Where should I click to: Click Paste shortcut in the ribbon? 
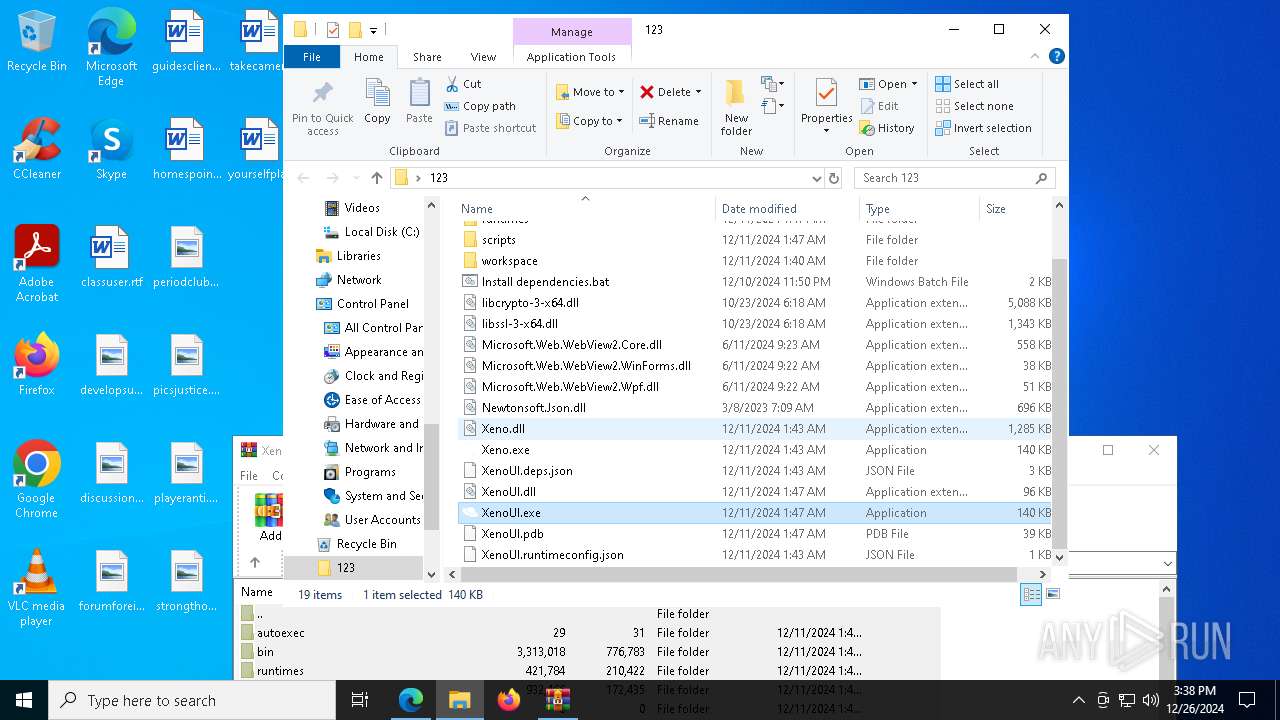tap(491, 128)
